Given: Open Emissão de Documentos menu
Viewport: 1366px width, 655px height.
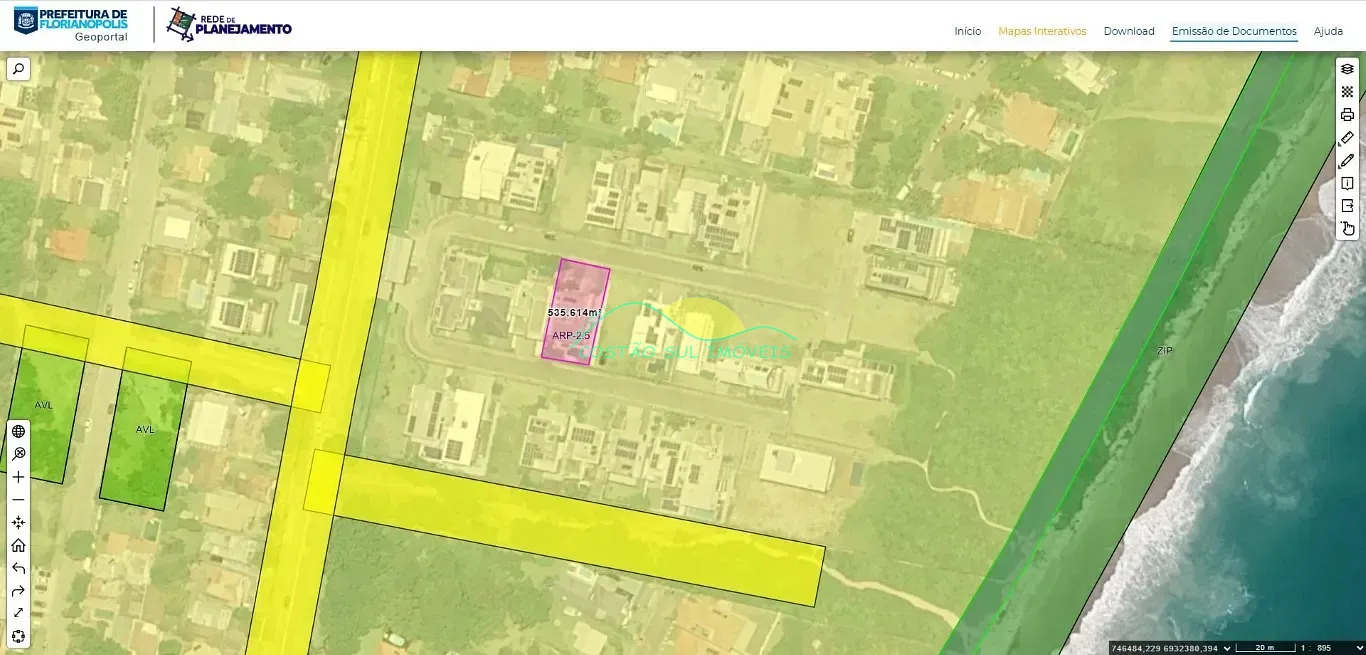Looking at the screenshot, I should [1234, 31].
